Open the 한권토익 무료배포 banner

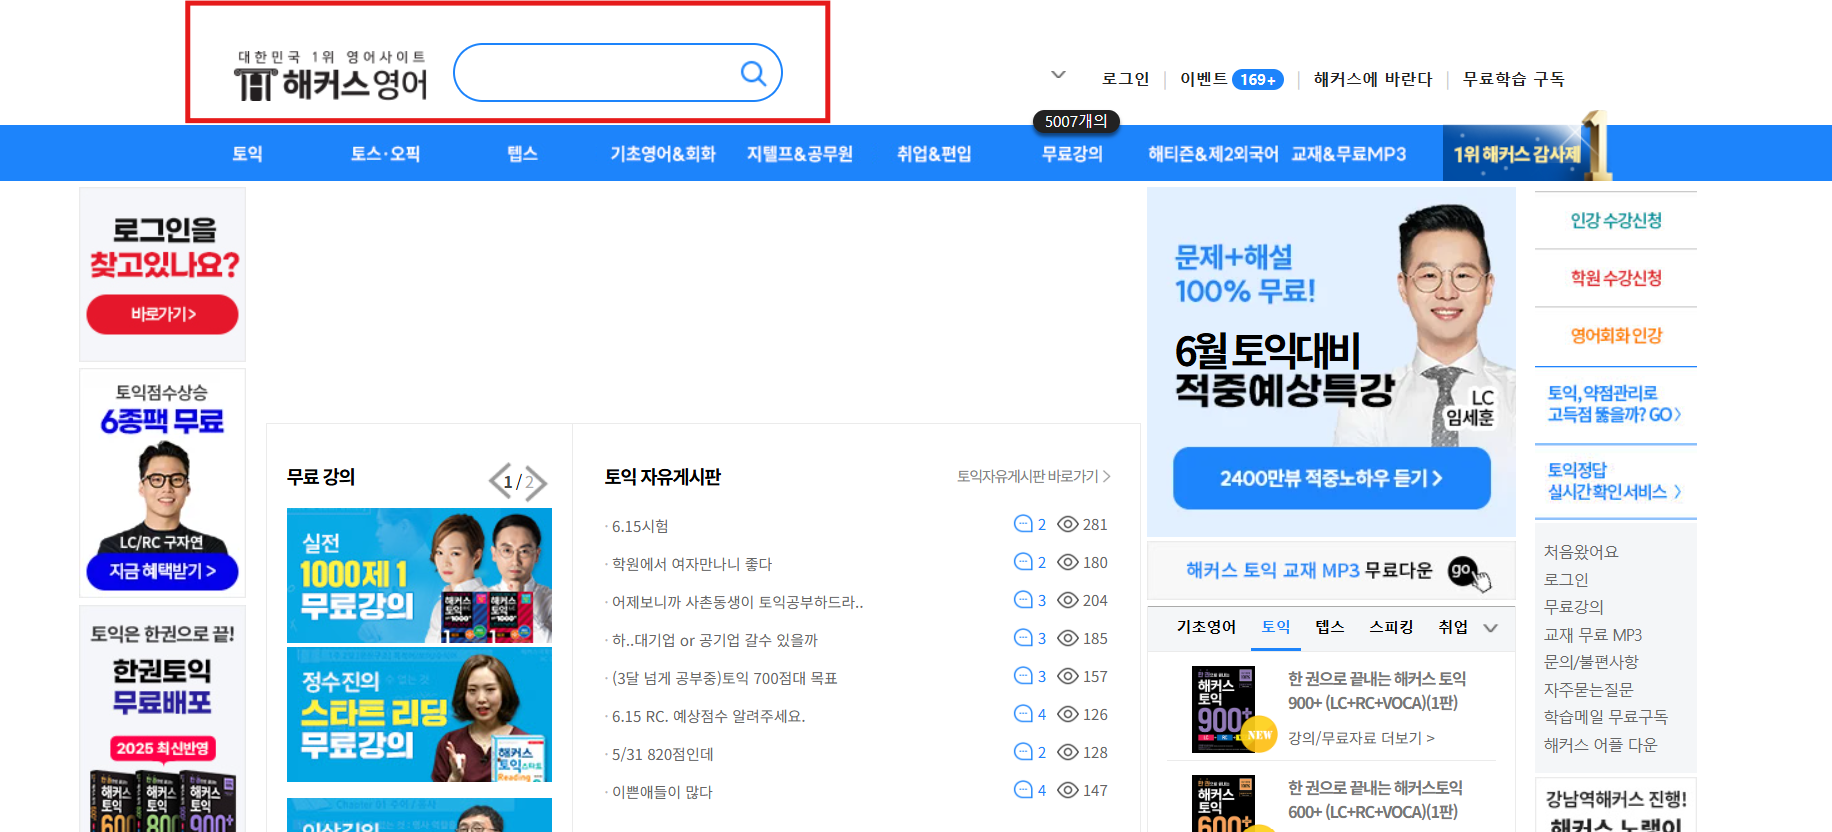(162, 718)
